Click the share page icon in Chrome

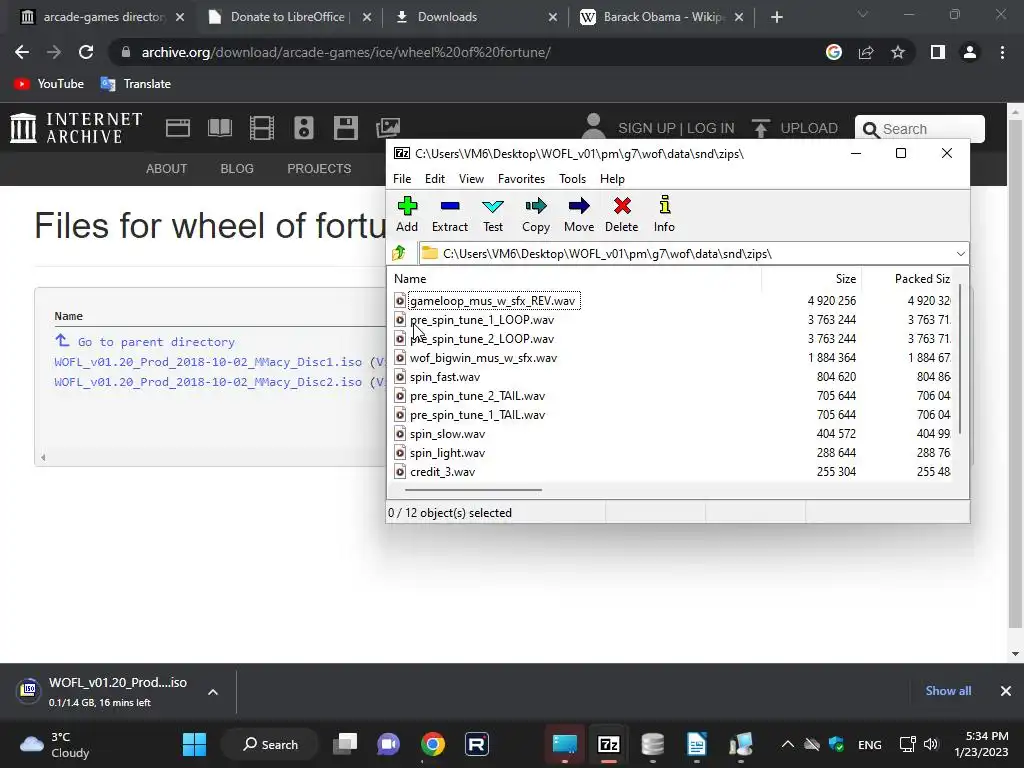[866, 52]
